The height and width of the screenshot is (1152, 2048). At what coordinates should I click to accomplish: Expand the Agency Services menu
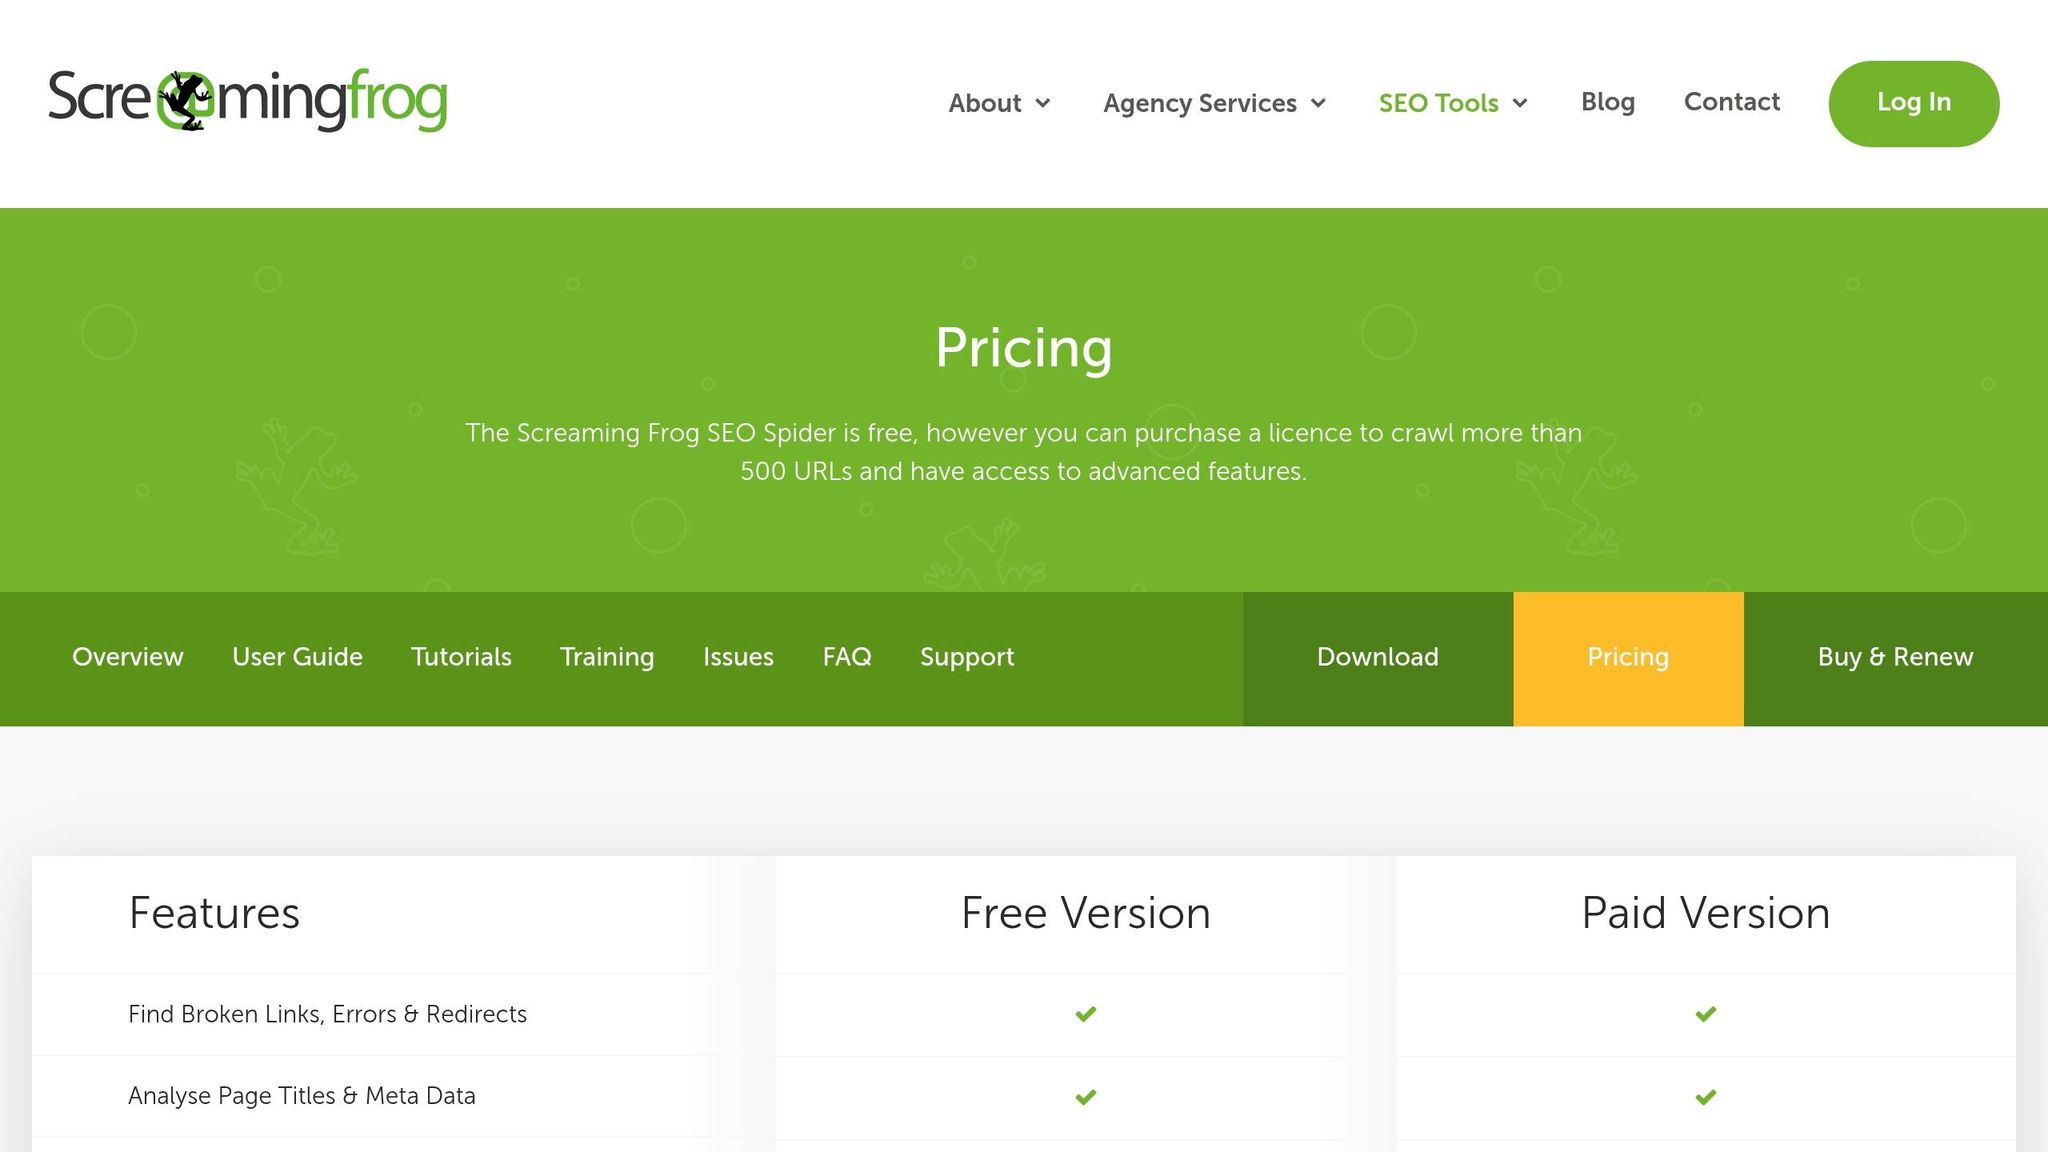(1214, 103)
